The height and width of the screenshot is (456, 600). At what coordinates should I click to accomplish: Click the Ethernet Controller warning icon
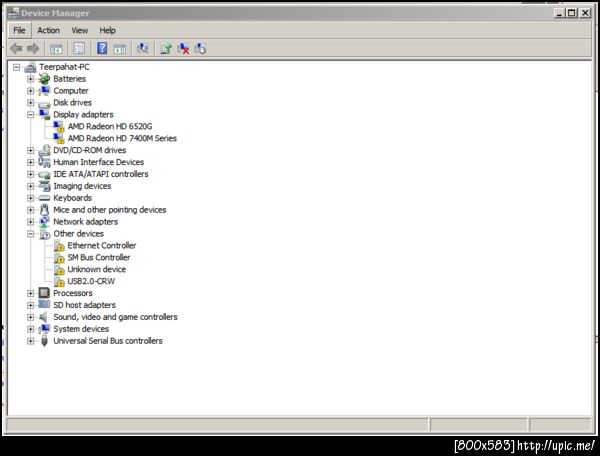[x=59, y=246]
